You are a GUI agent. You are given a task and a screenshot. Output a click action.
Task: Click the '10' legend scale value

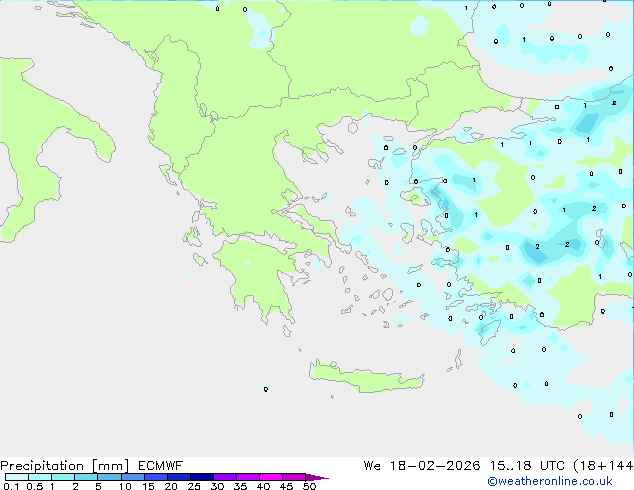tap(125, 486)
